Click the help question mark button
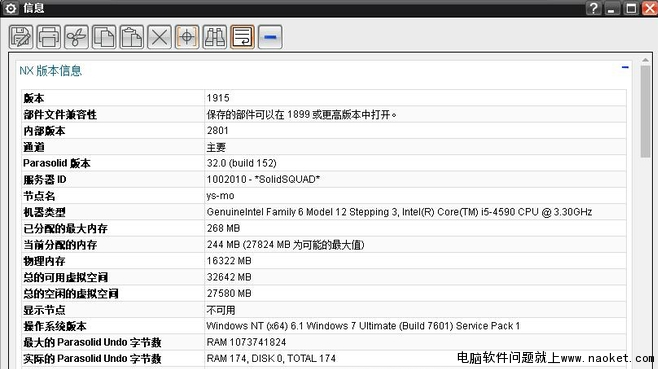Viewport: 658px width, 369px height. coord(593,8)
